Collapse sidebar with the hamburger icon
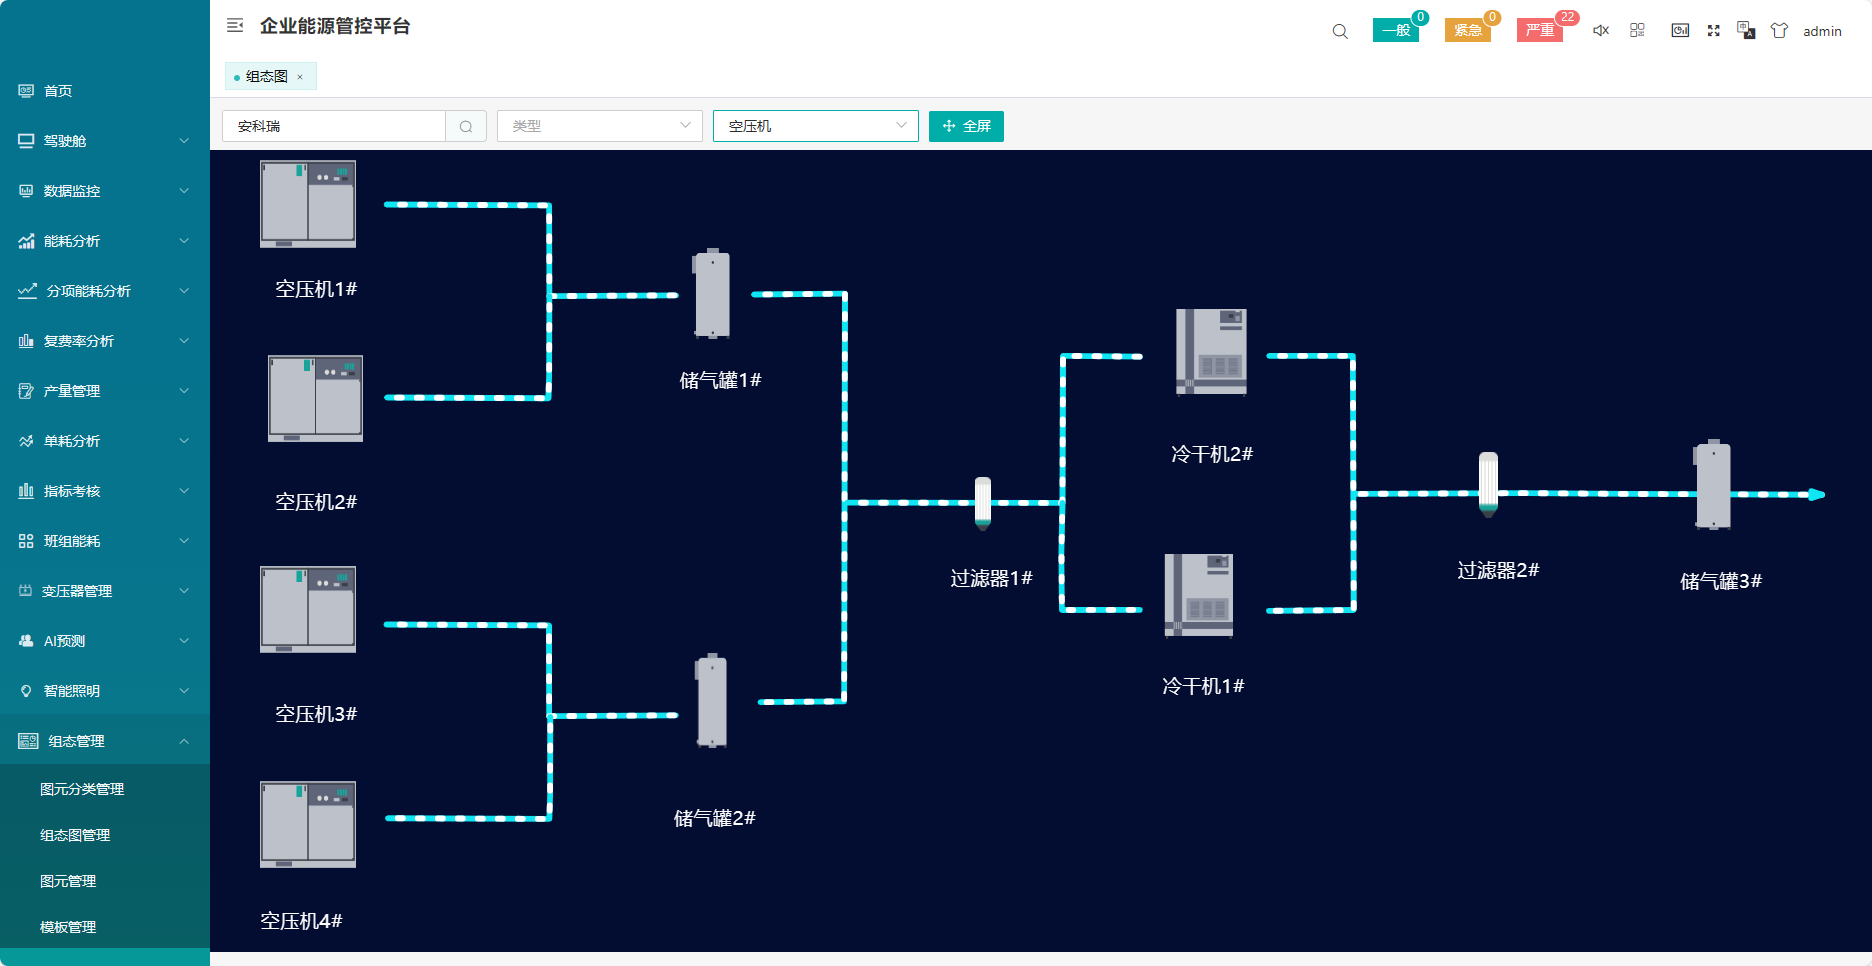Image resolution: width=1872 pixels, height=966 pixels. [x=235, y=26]
